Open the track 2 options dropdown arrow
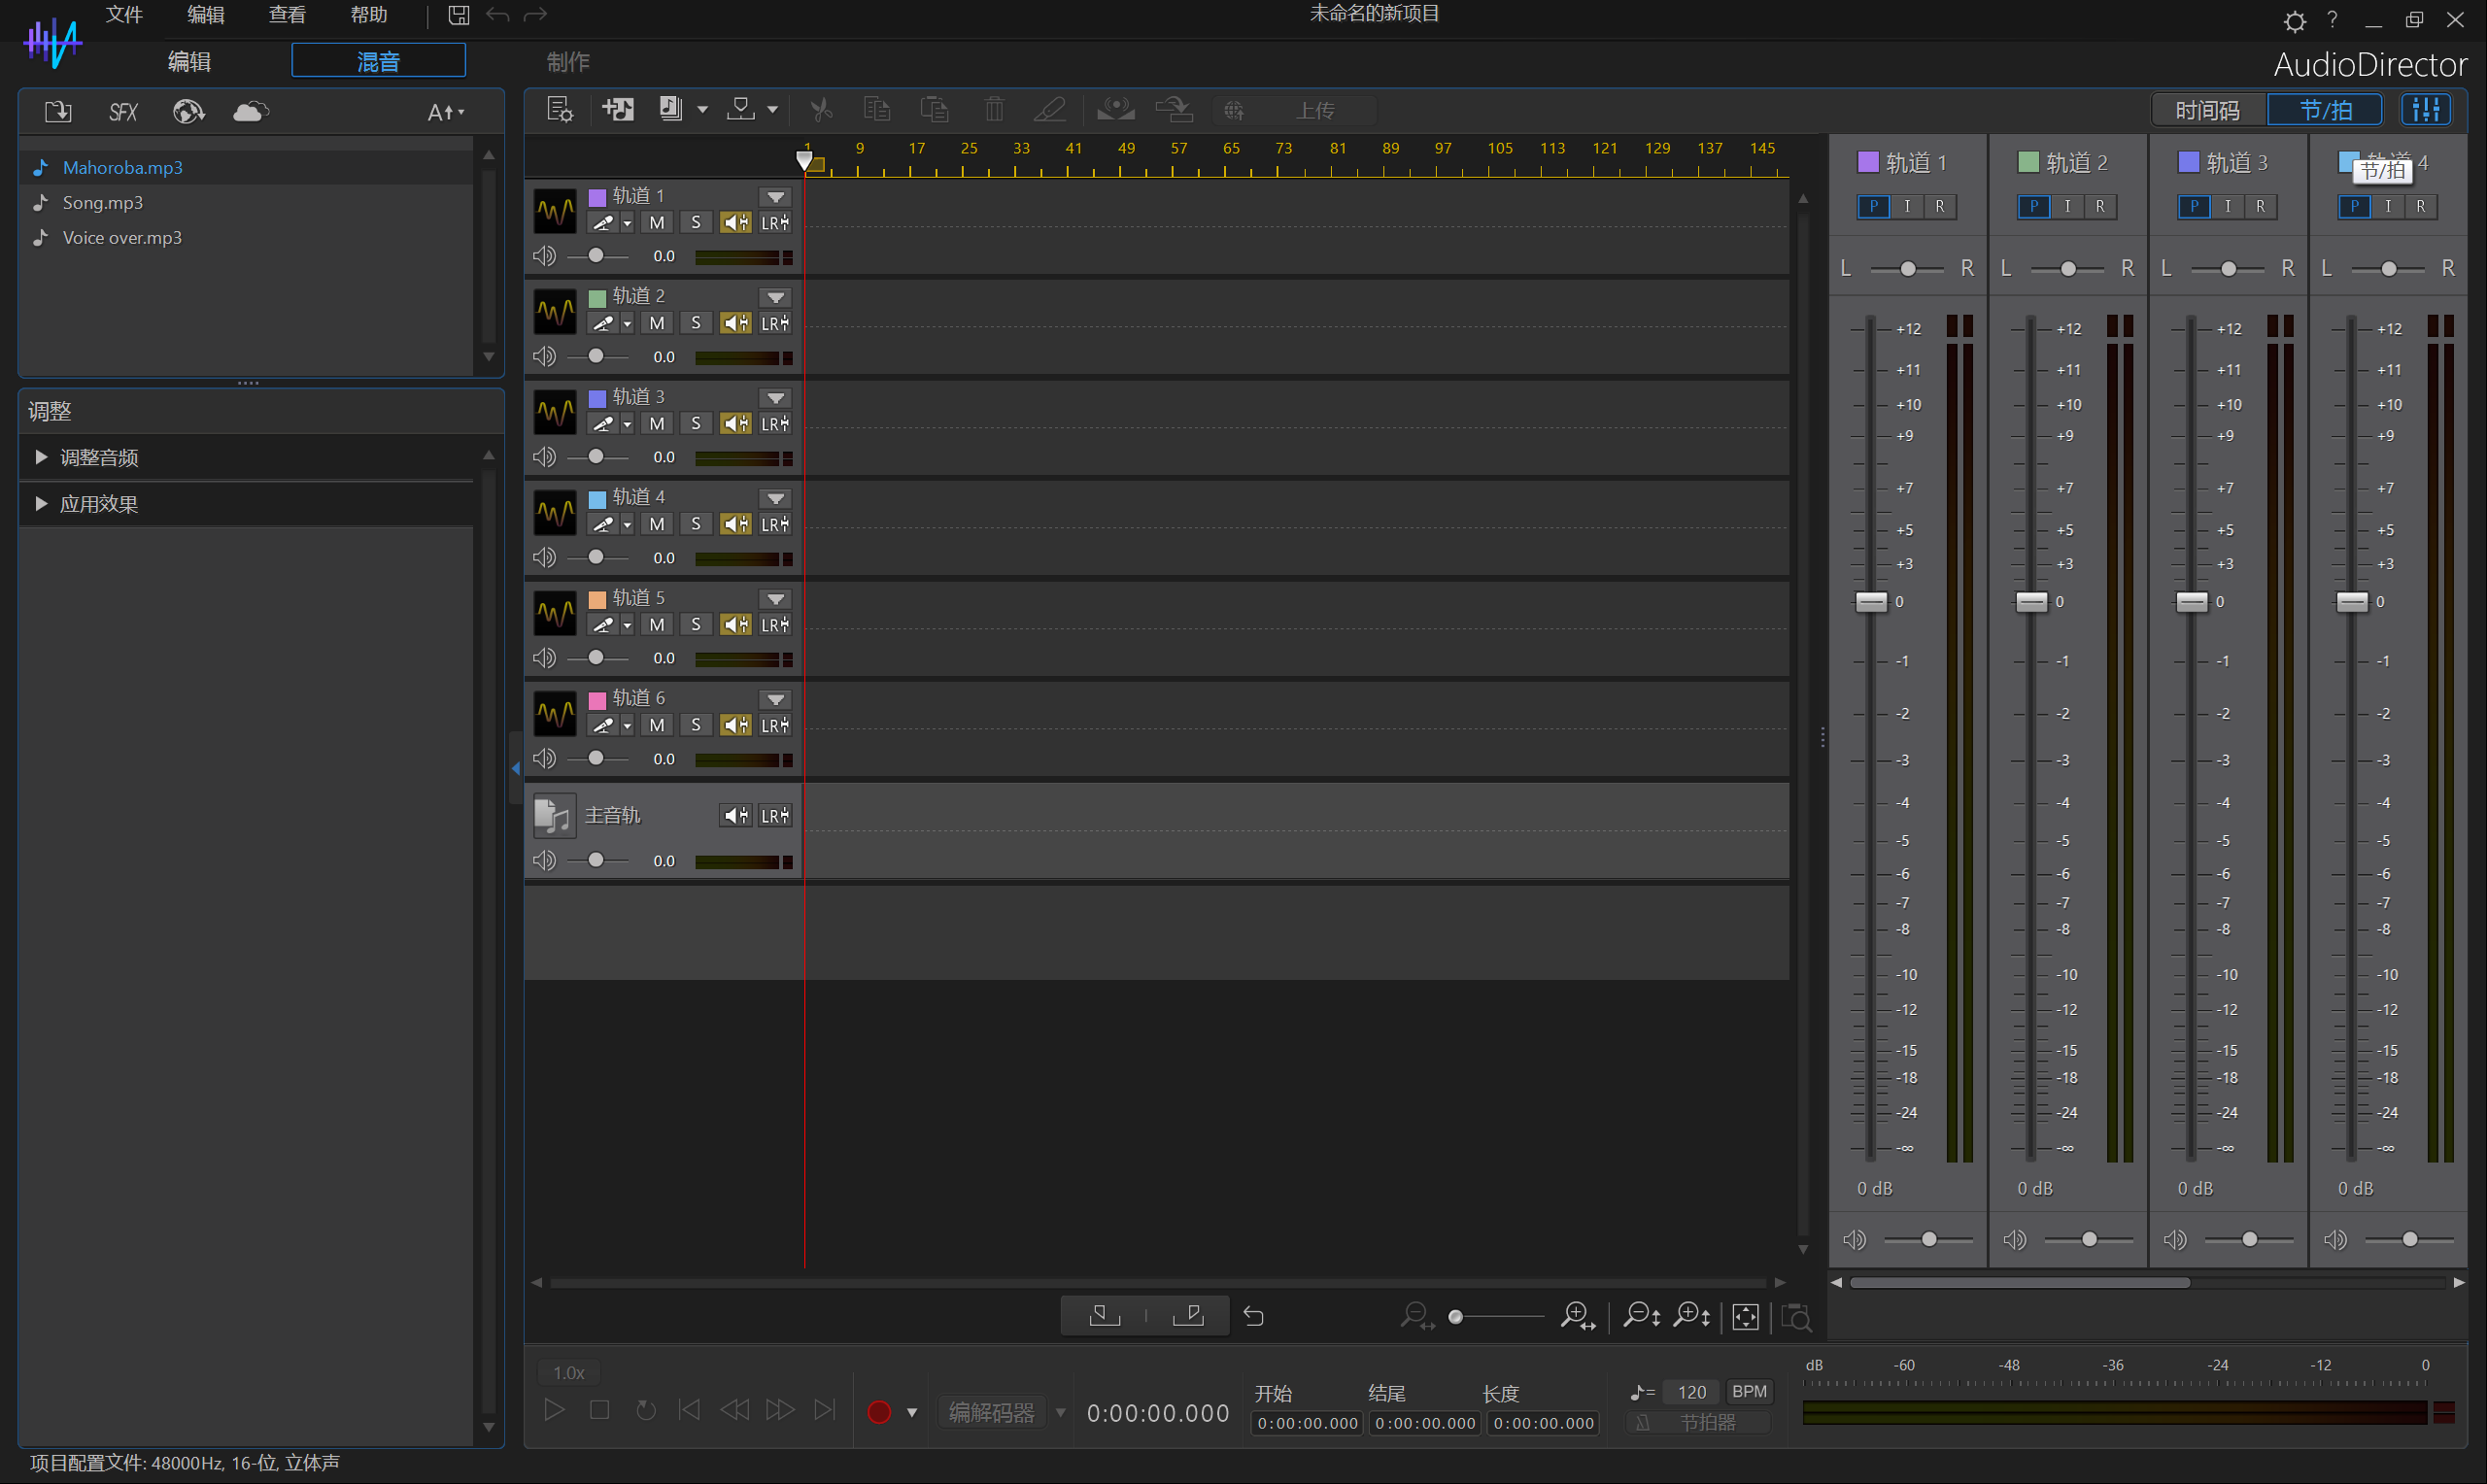2487x1484 pixels. pos(775,297)
